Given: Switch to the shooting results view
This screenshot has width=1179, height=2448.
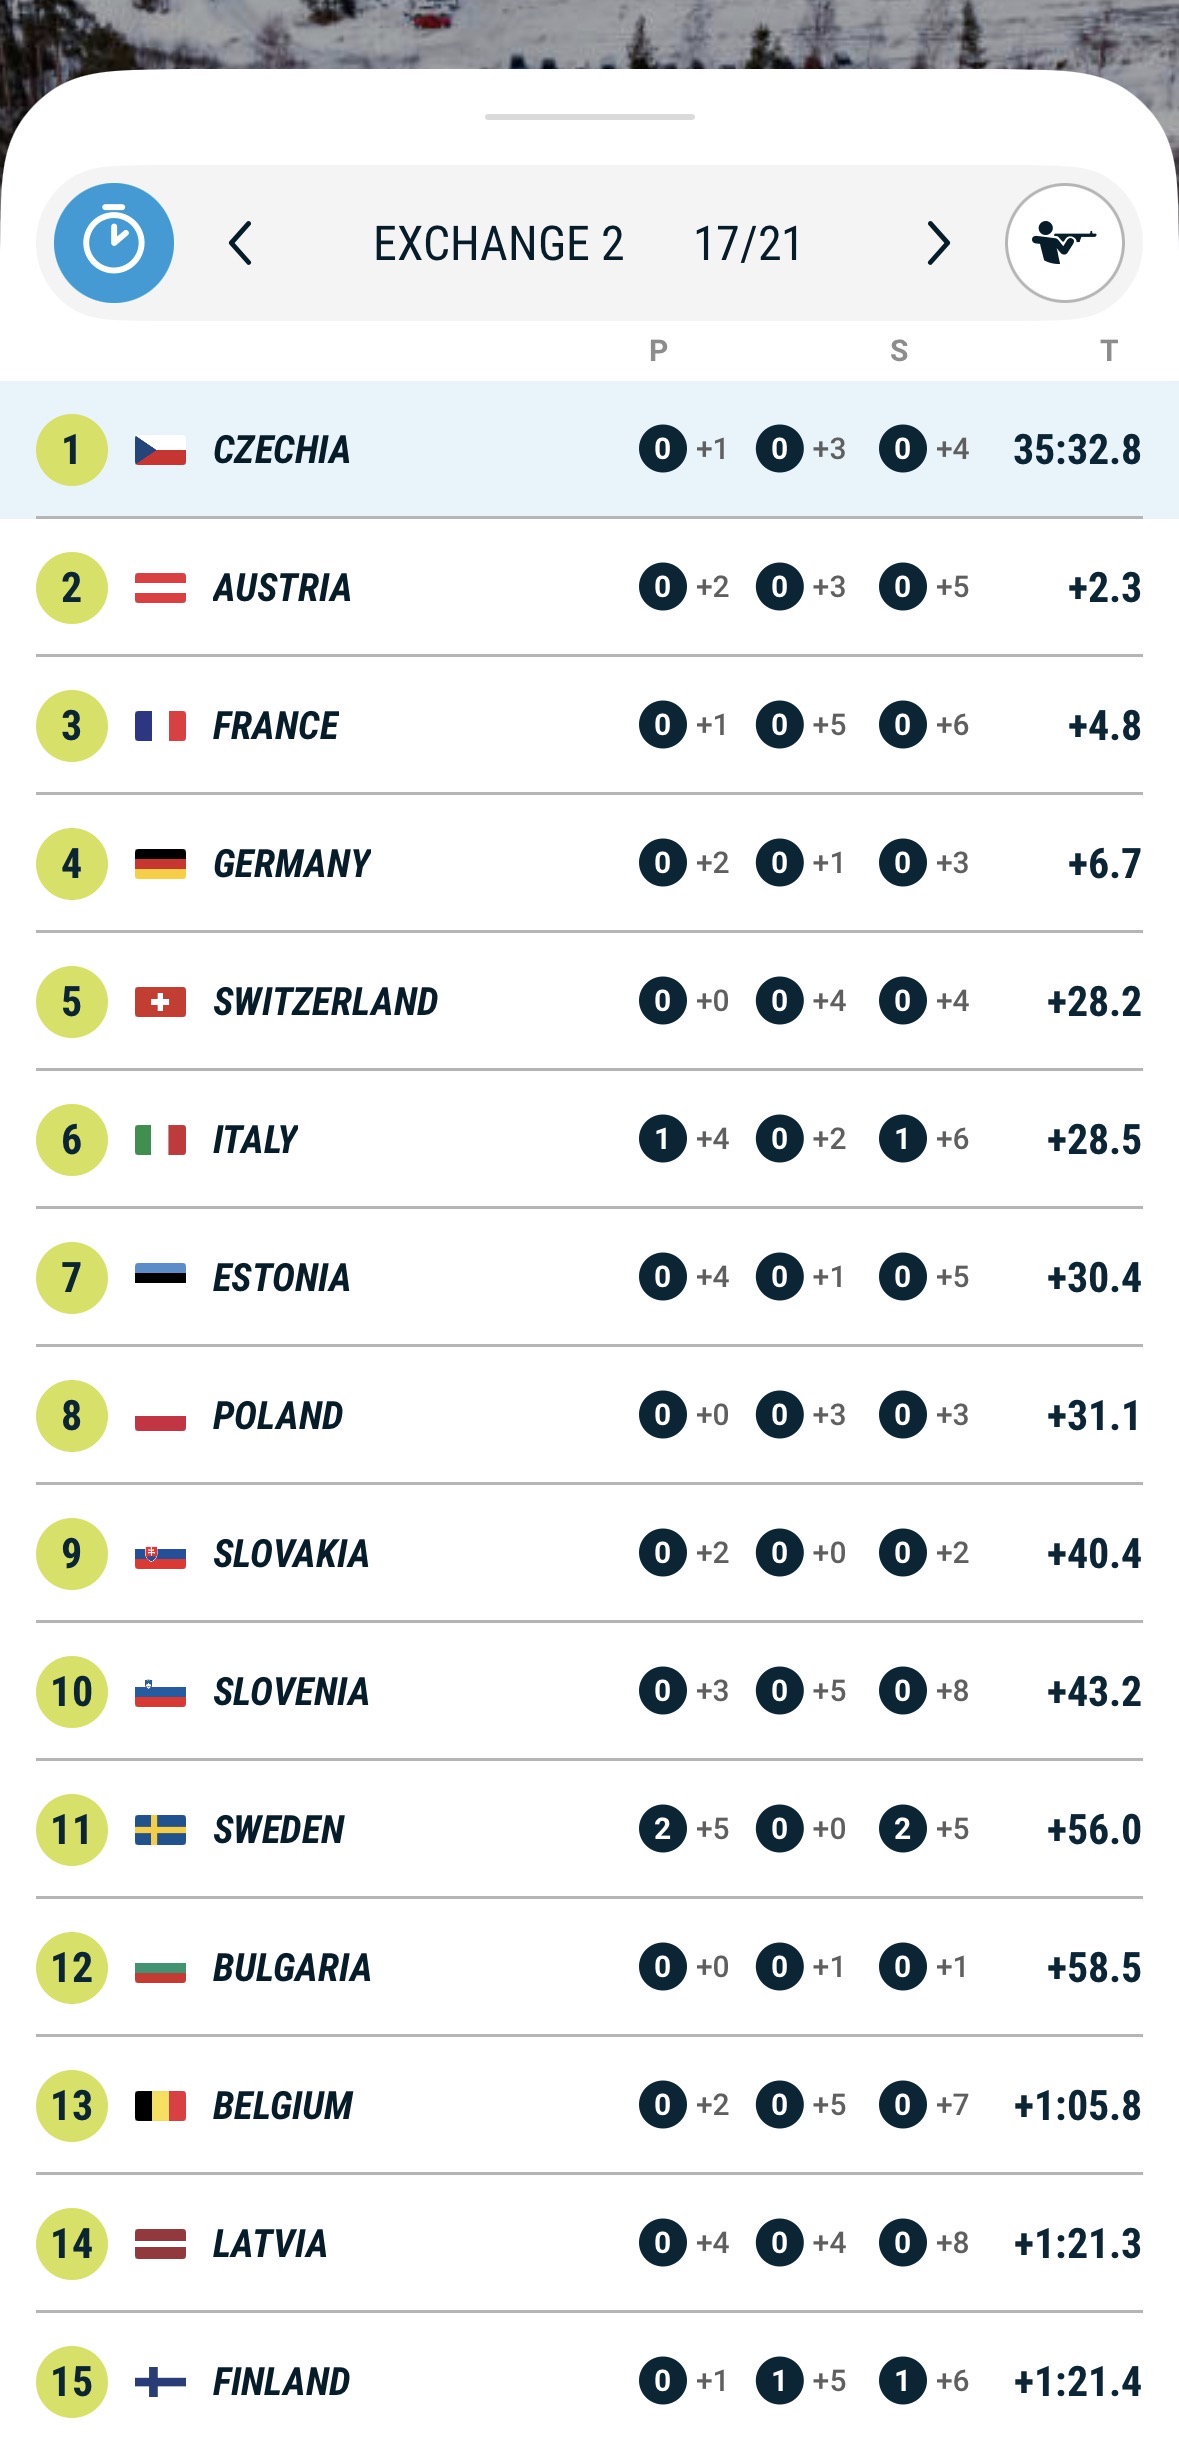Looking at the screenshot, I should tap(1064, 243).
